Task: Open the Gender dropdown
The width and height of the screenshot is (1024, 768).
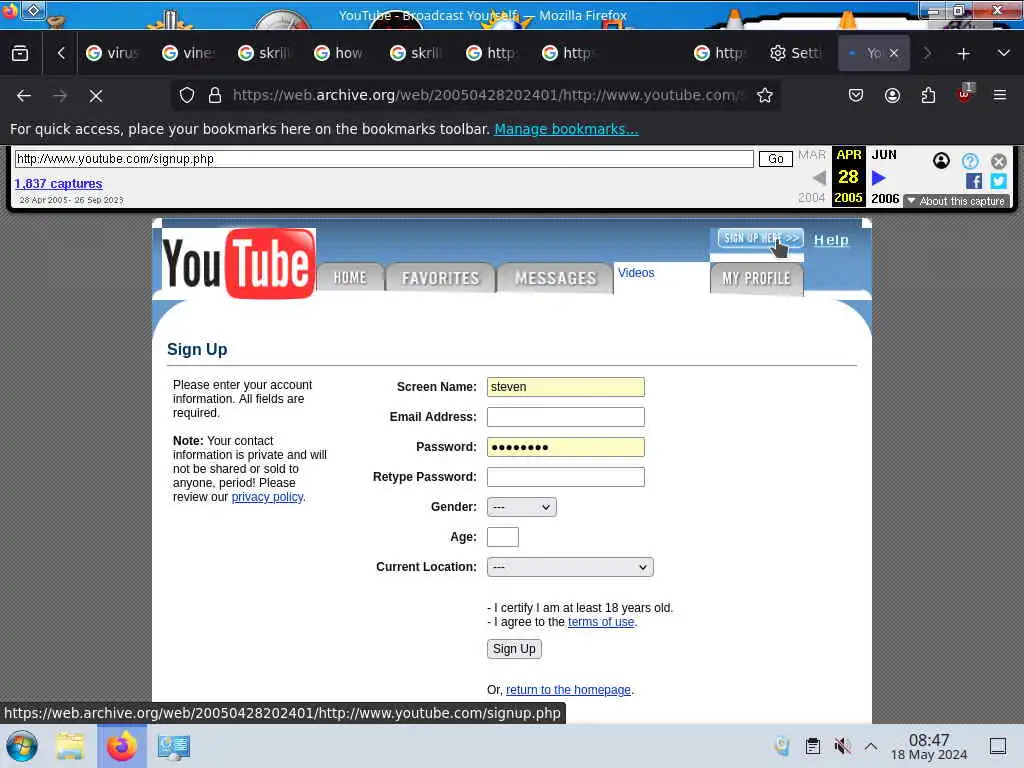Action: coord(522,507)
